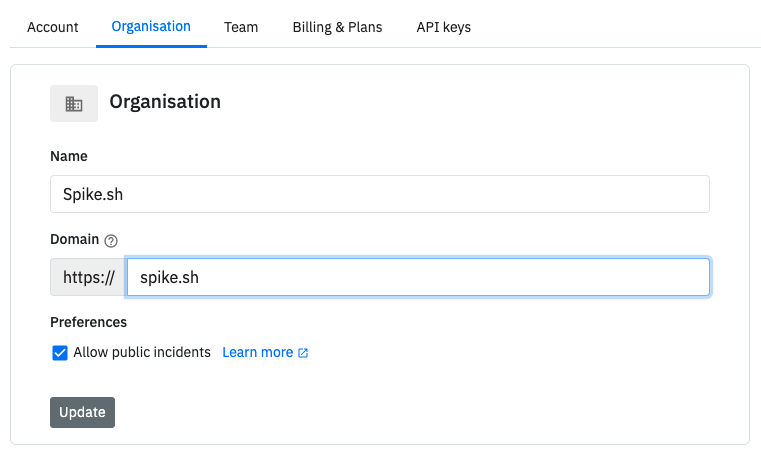Open the Team tab
The height and width of the screenshot is (462, 761).
(x=241, y=27)
